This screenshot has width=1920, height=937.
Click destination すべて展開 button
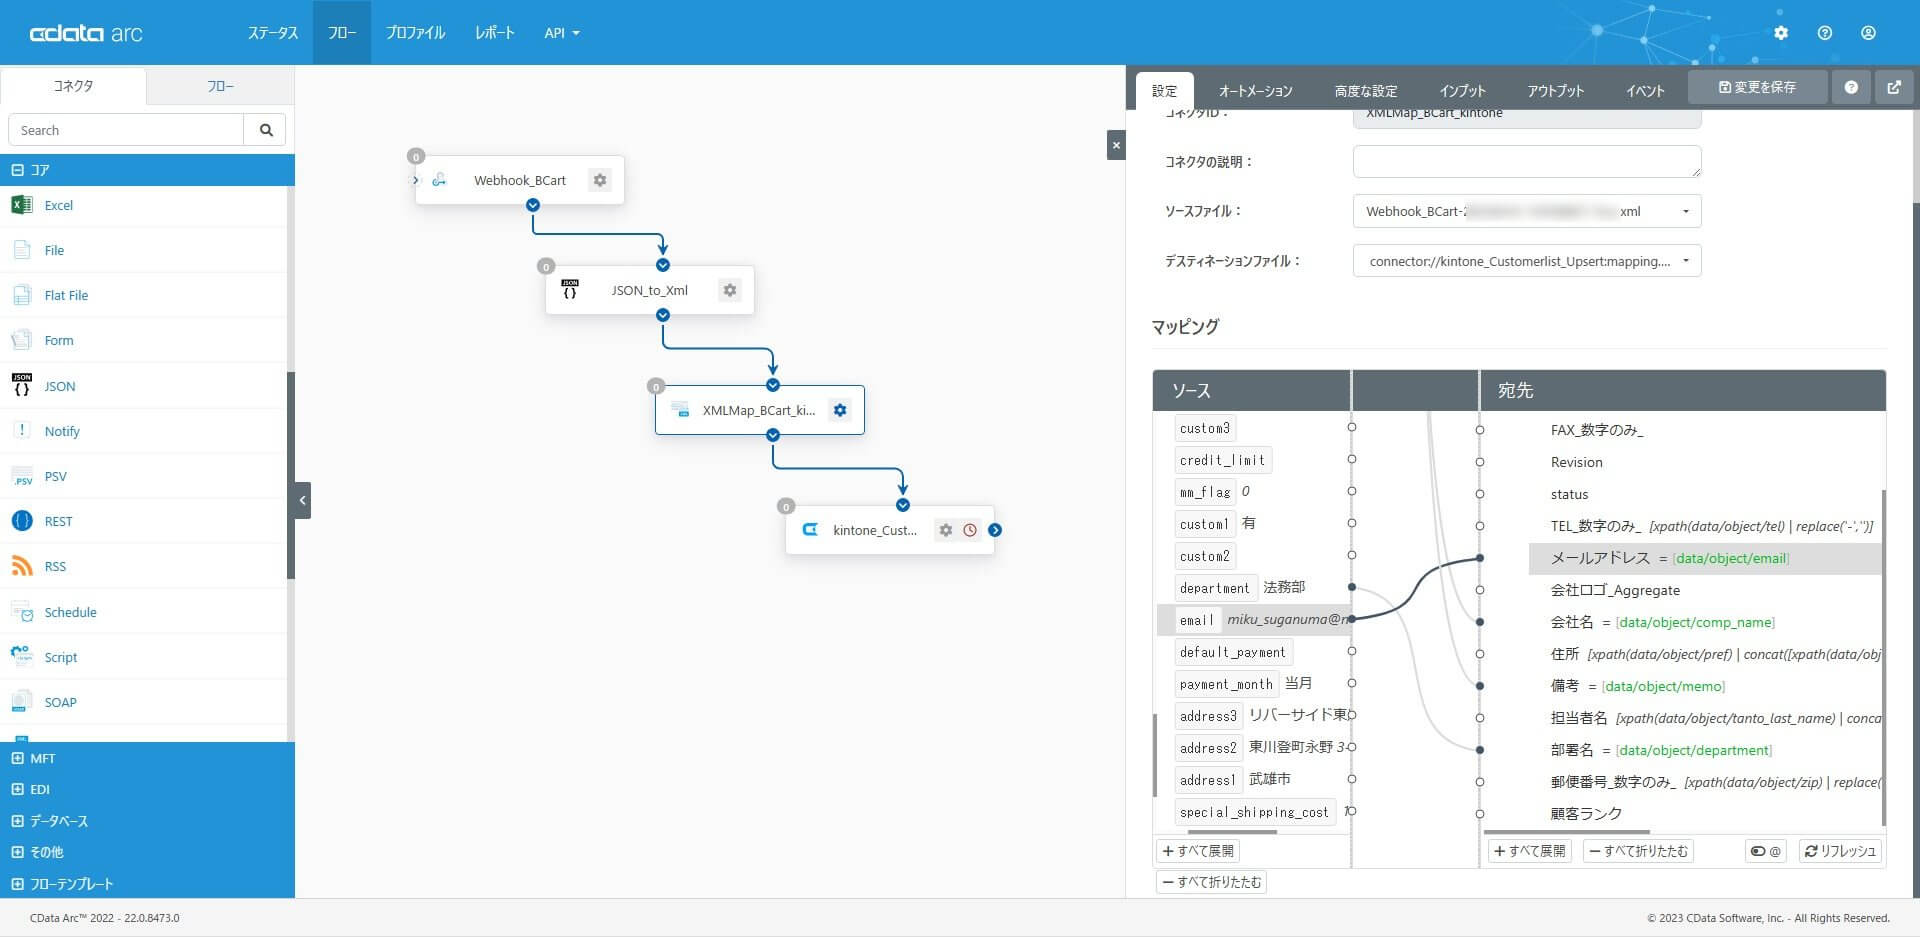click(x=1530, y=851)
